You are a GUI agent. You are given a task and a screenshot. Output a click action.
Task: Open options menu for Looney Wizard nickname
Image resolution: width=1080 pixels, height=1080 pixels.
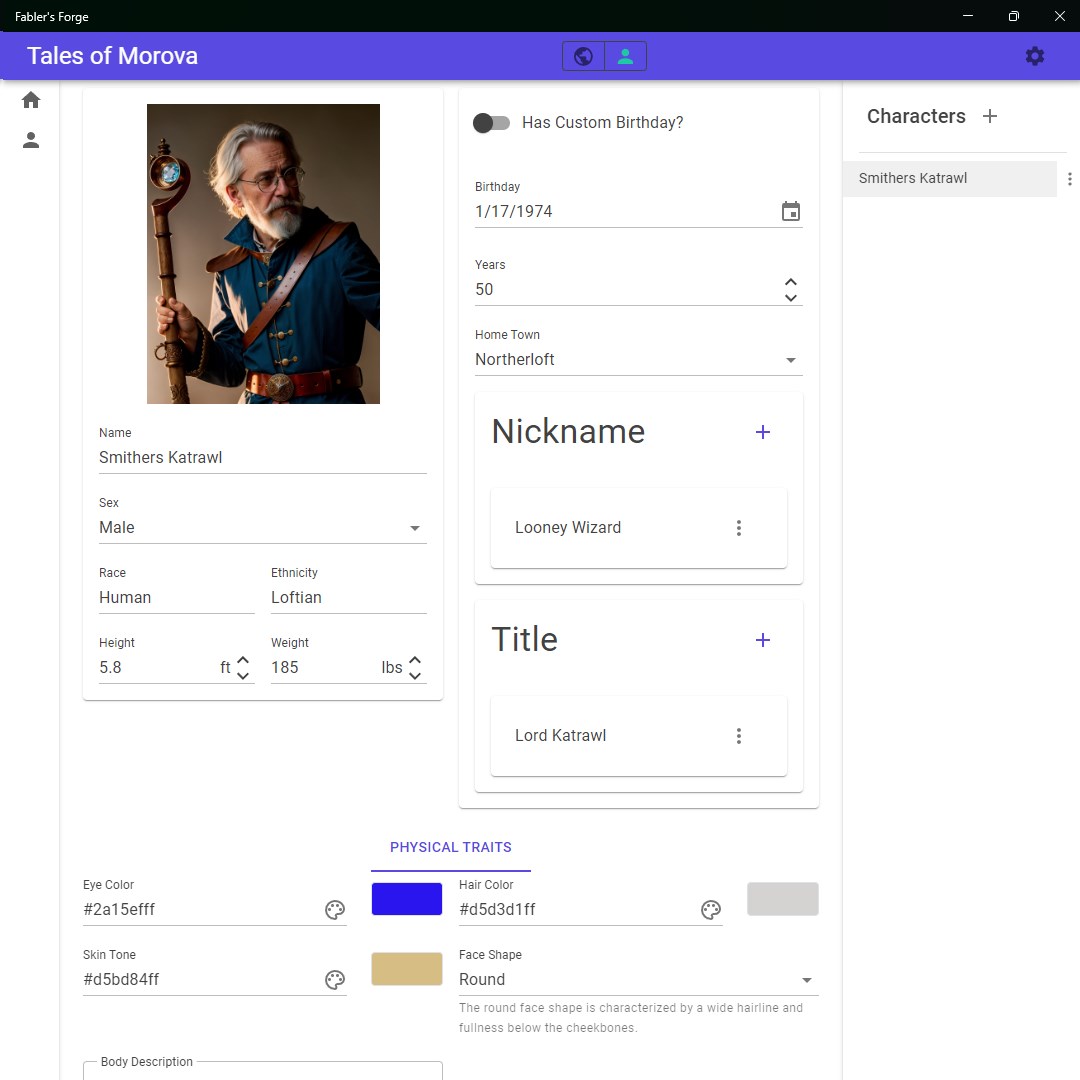739,527
